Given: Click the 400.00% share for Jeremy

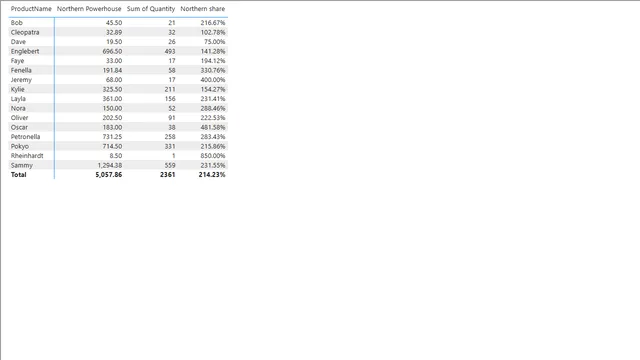Looking at the screenshot, I should click(213, 80).
